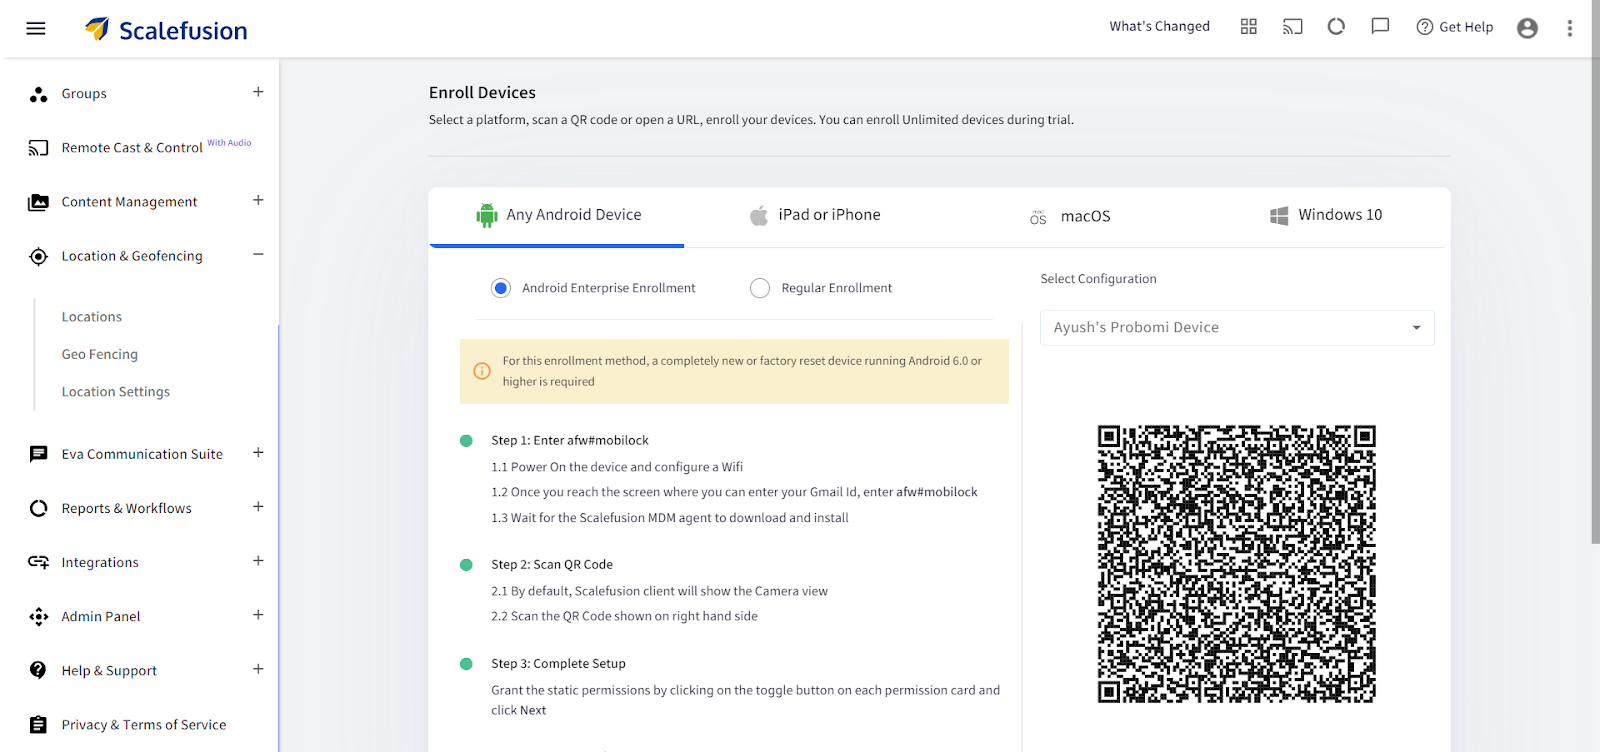Click the Step 2: Scan QR Code text
Viewport: 1600px width, 752px height.
click(552, 565)
